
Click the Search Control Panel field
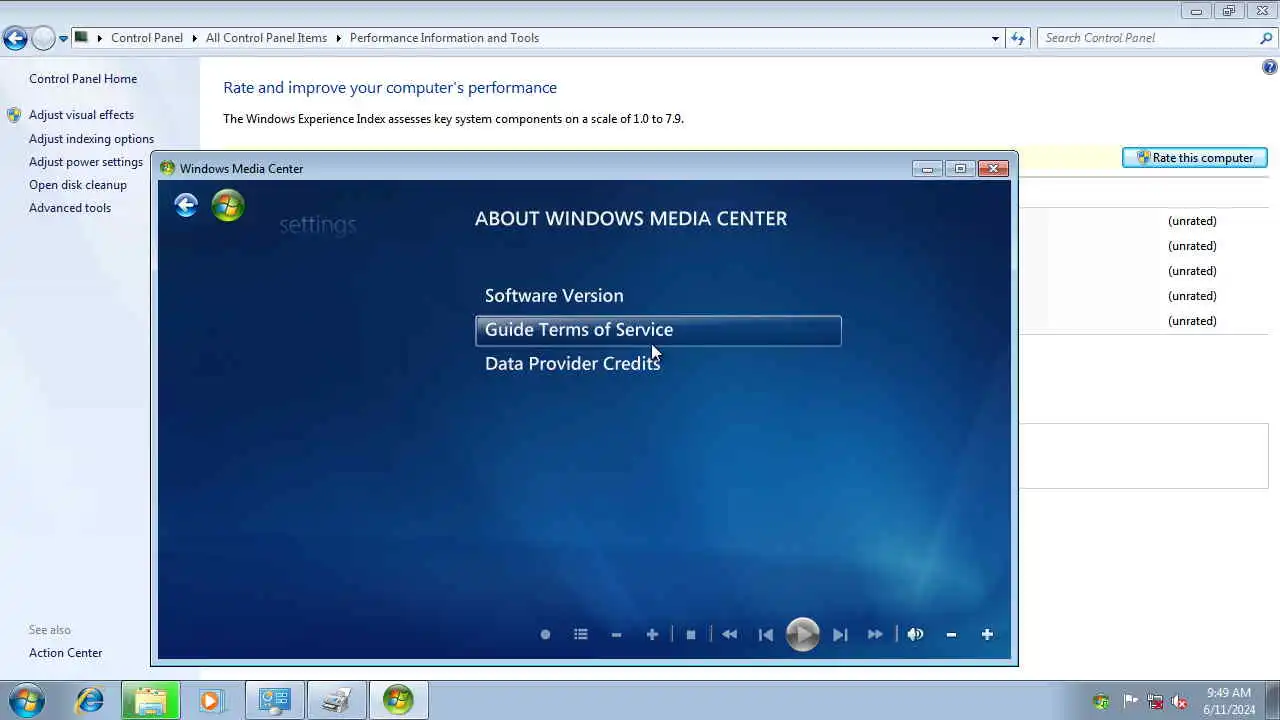click(x=1150, y=38)
